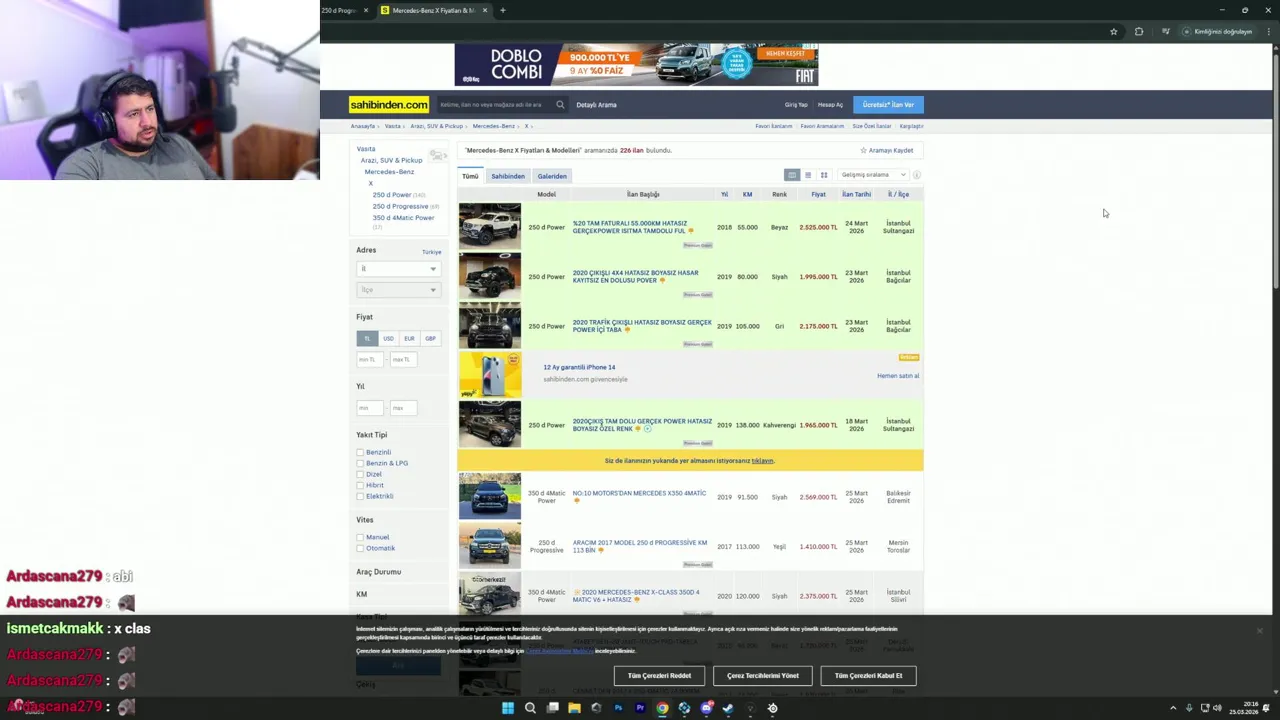
Task: Check the Dizel fuel filter
Action: (x=360, y=474)
